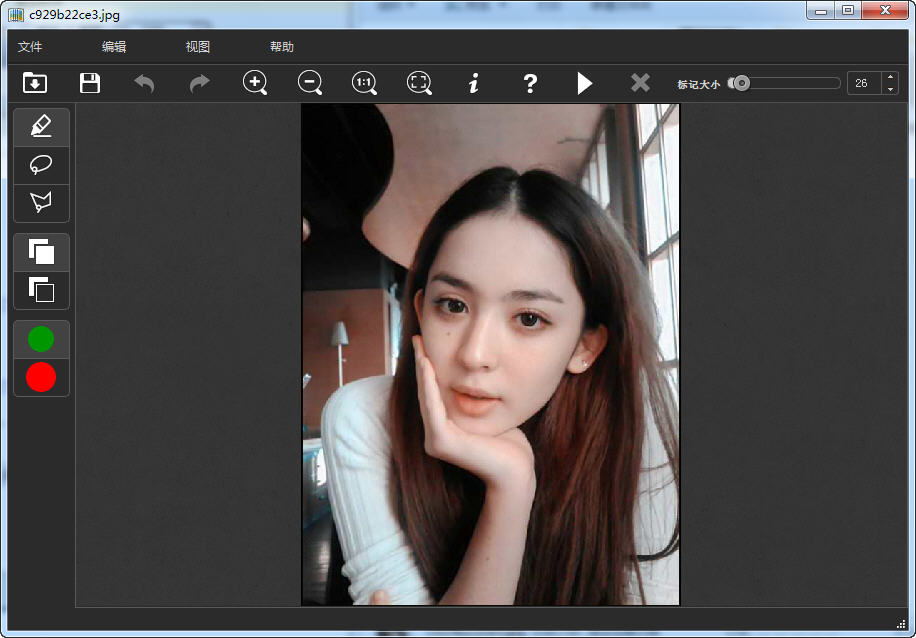Open the info icon in the toolbar

click(x=474, y=83)
